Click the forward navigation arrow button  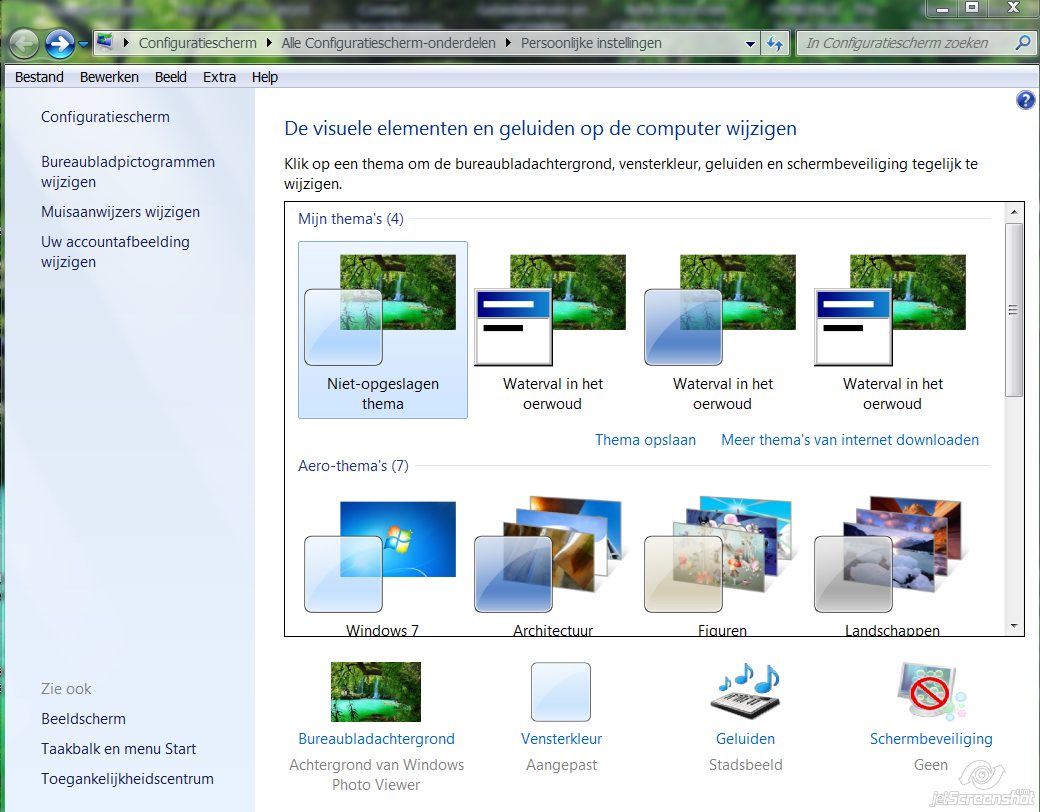(x=60, y=44)
